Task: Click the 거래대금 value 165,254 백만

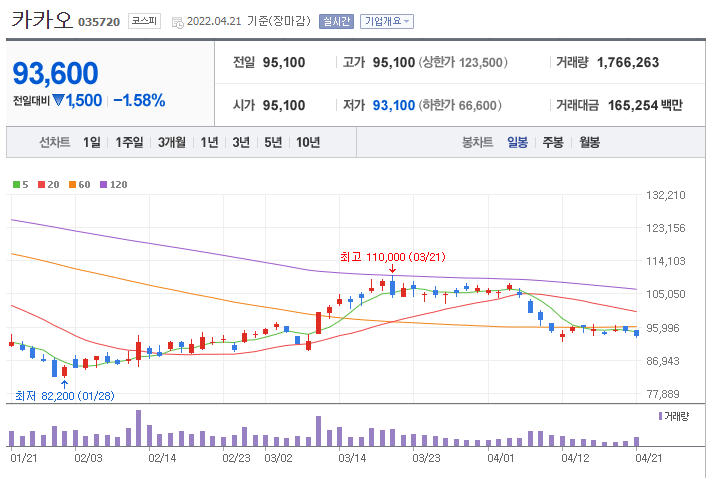Action: tap(645, 105)
